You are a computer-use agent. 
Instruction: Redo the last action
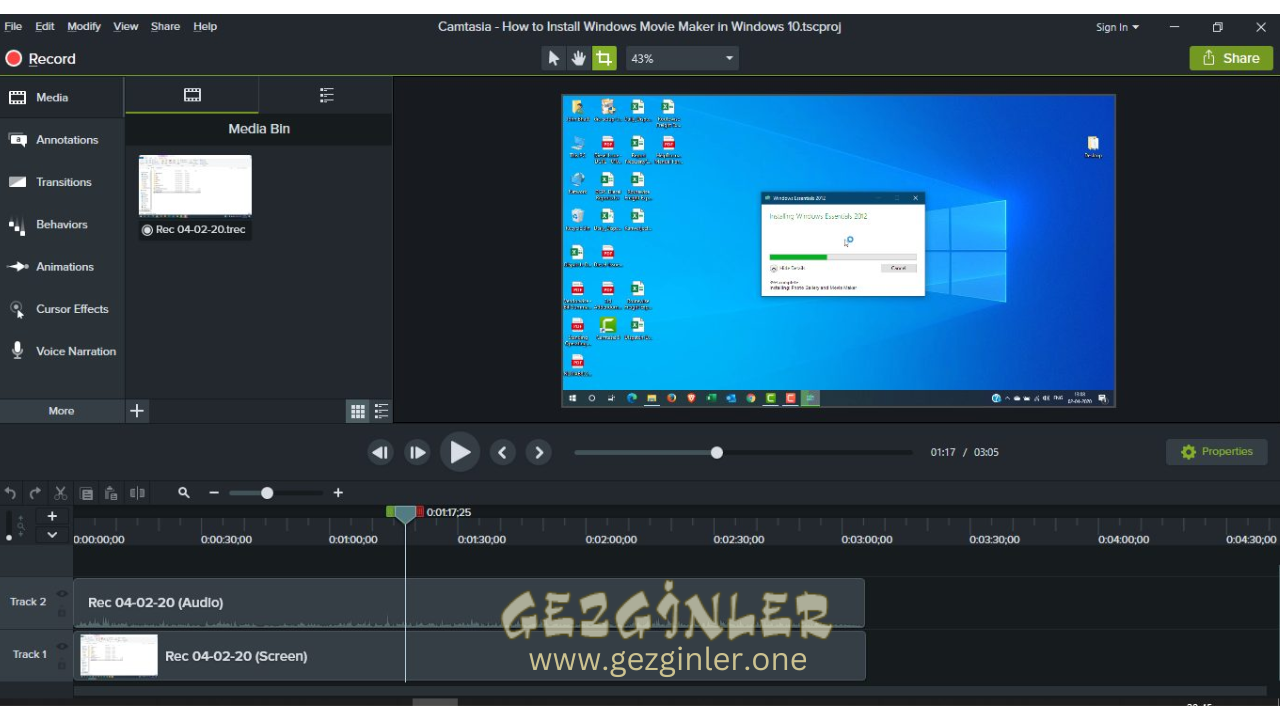coord(35,493)
